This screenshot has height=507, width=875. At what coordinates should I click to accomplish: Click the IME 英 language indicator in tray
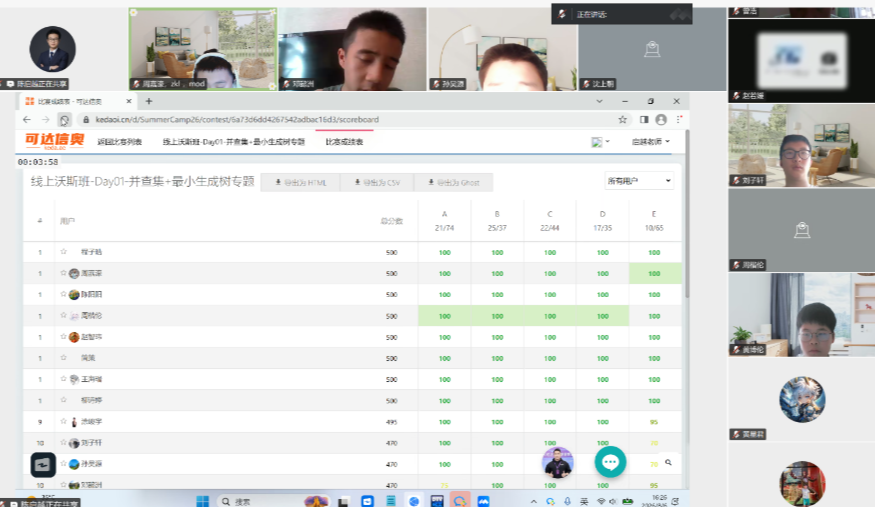click(x=584, y=501)
